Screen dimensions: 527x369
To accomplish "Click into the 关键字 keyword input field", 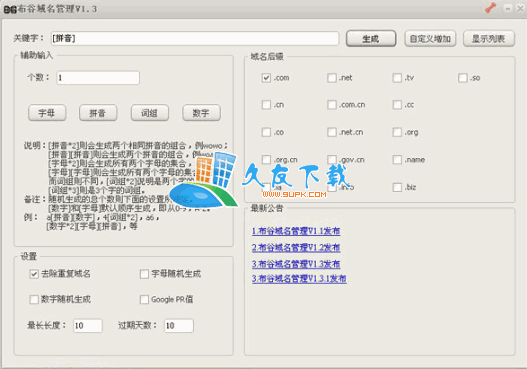I will coord(195,38).
